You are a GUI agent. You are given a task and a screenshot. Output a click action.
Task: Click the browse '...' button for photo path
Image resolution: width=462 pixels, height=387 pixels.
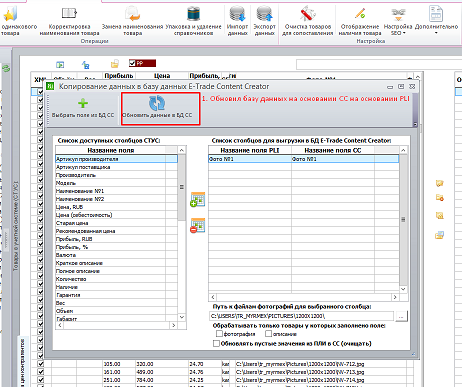click(x=401, y=316)
